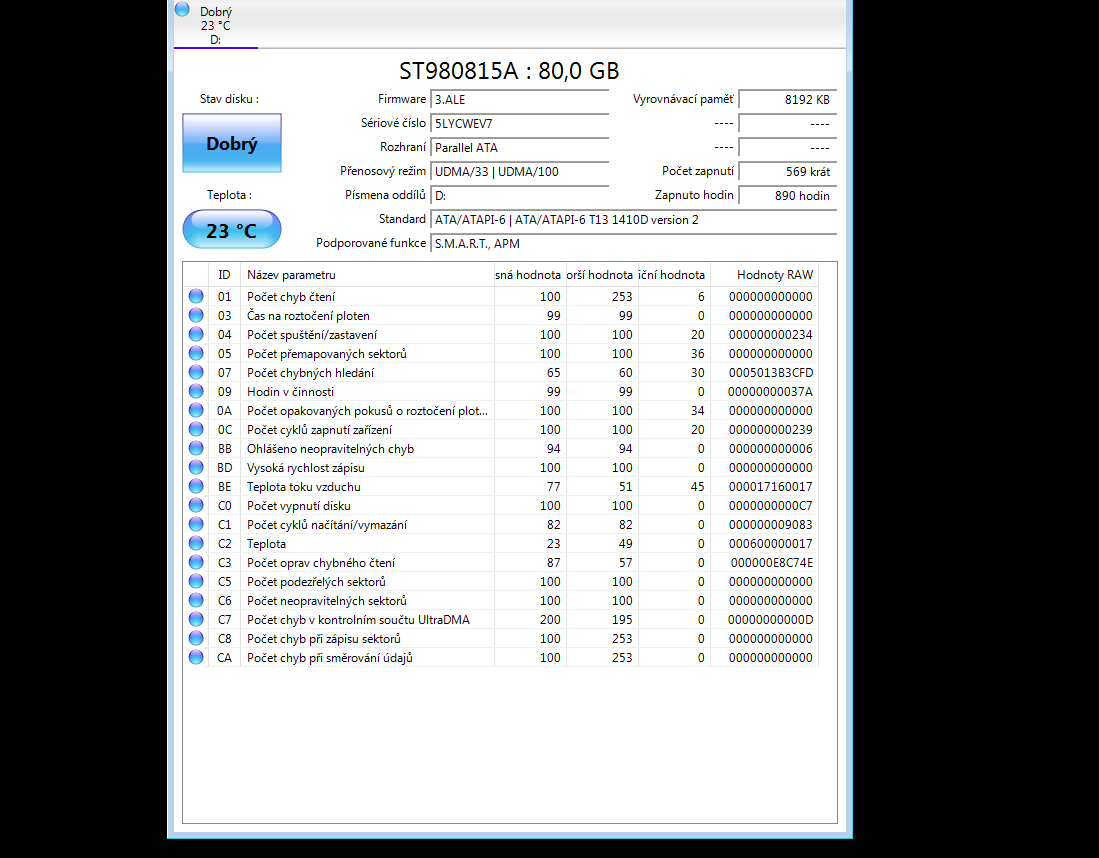Select 'Ohlášeno neopravitelných chyb' parameter name
The width and height of the screenshot is (1099, 858).
coord(330,448)
